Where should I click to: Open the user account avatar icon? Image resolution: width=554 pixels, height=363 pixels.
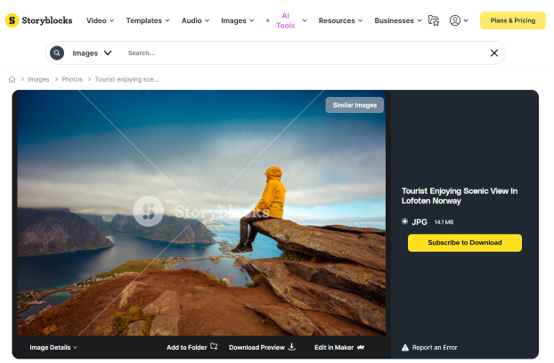coord(455,20)
